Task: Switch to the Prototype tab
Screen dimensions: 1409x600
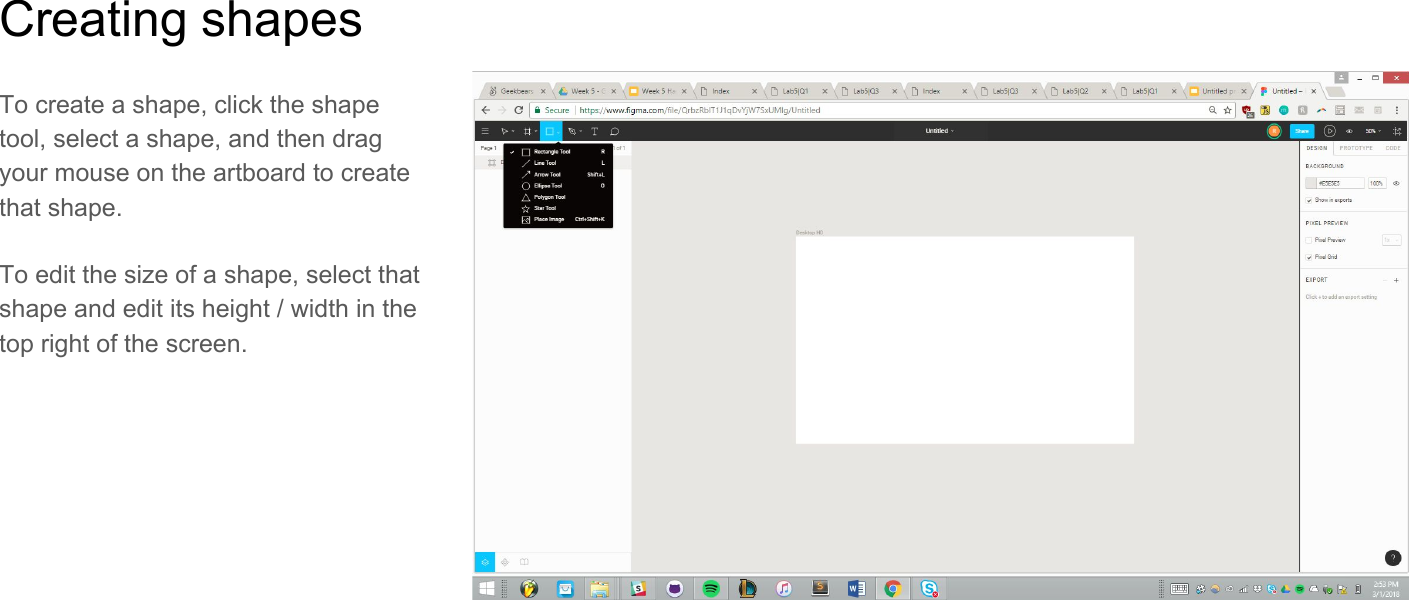Action: click(x=1356, y=148)
